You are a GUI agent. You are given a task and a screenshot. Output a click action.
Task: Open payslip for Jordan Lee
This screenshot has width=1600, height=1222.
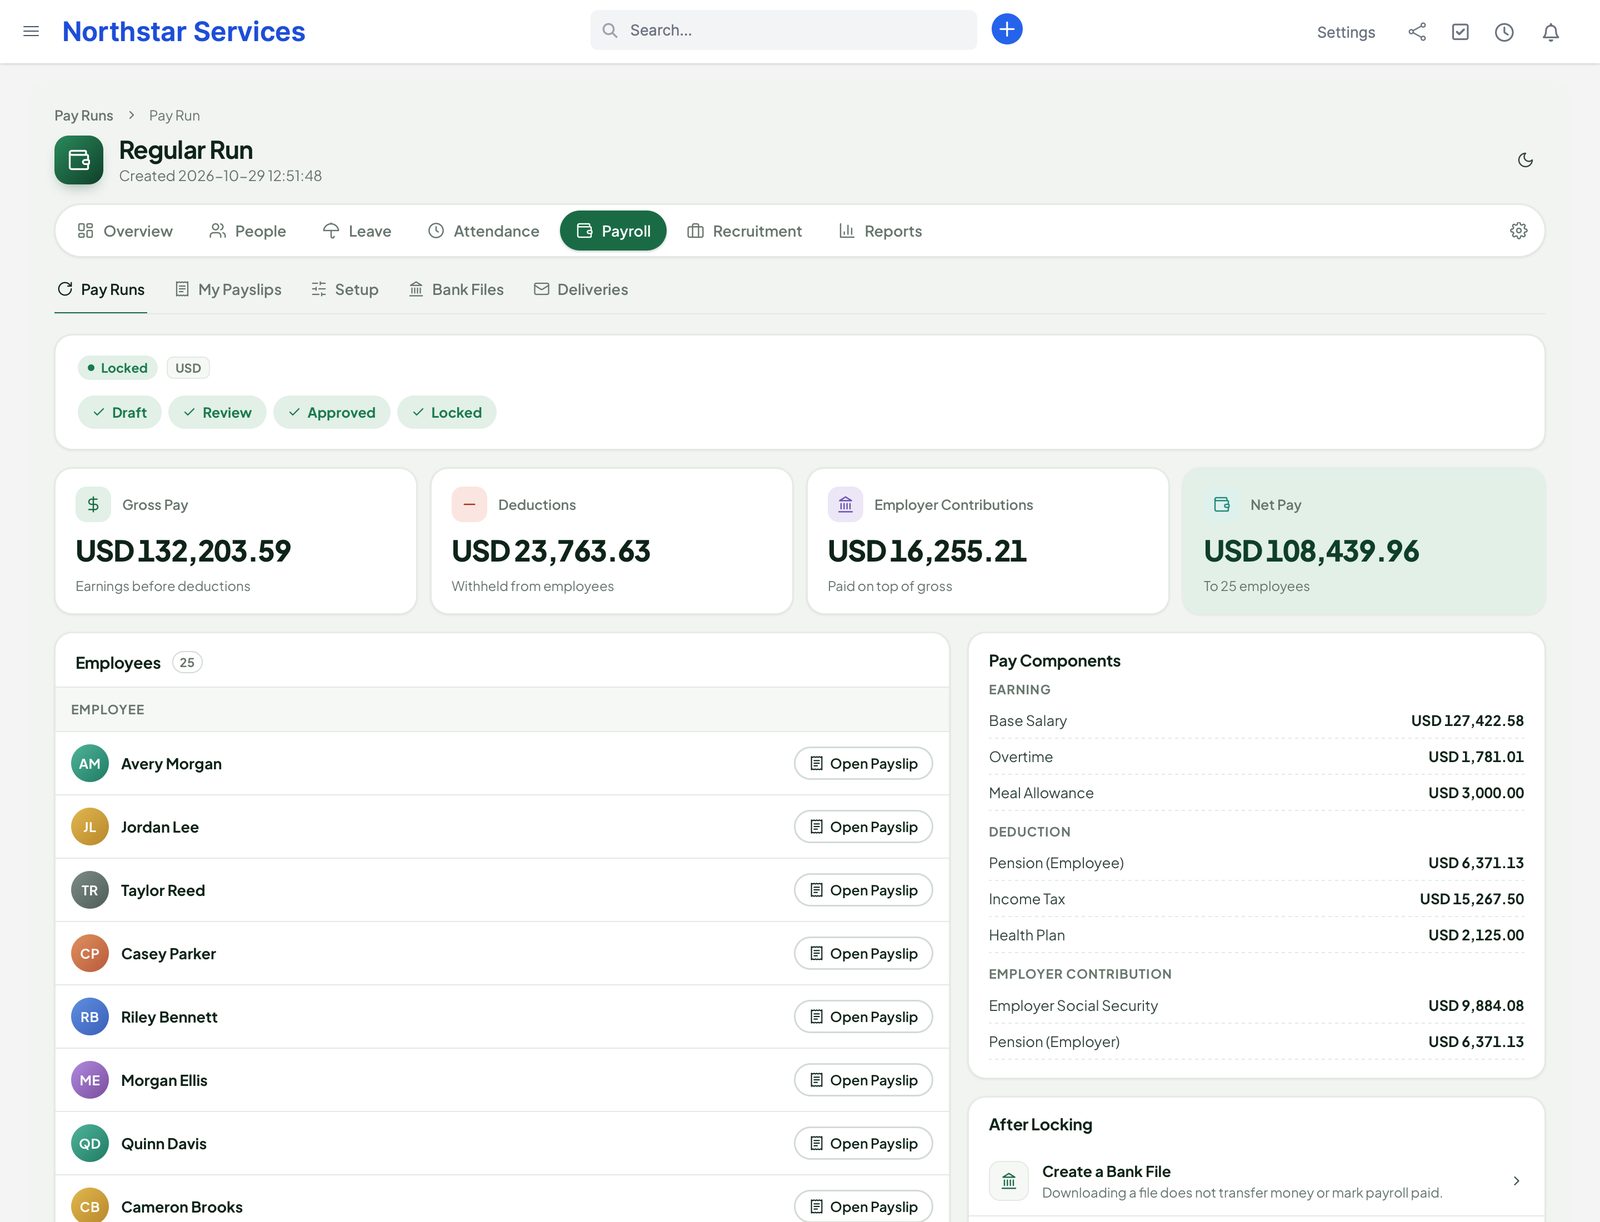pos(864,827)
